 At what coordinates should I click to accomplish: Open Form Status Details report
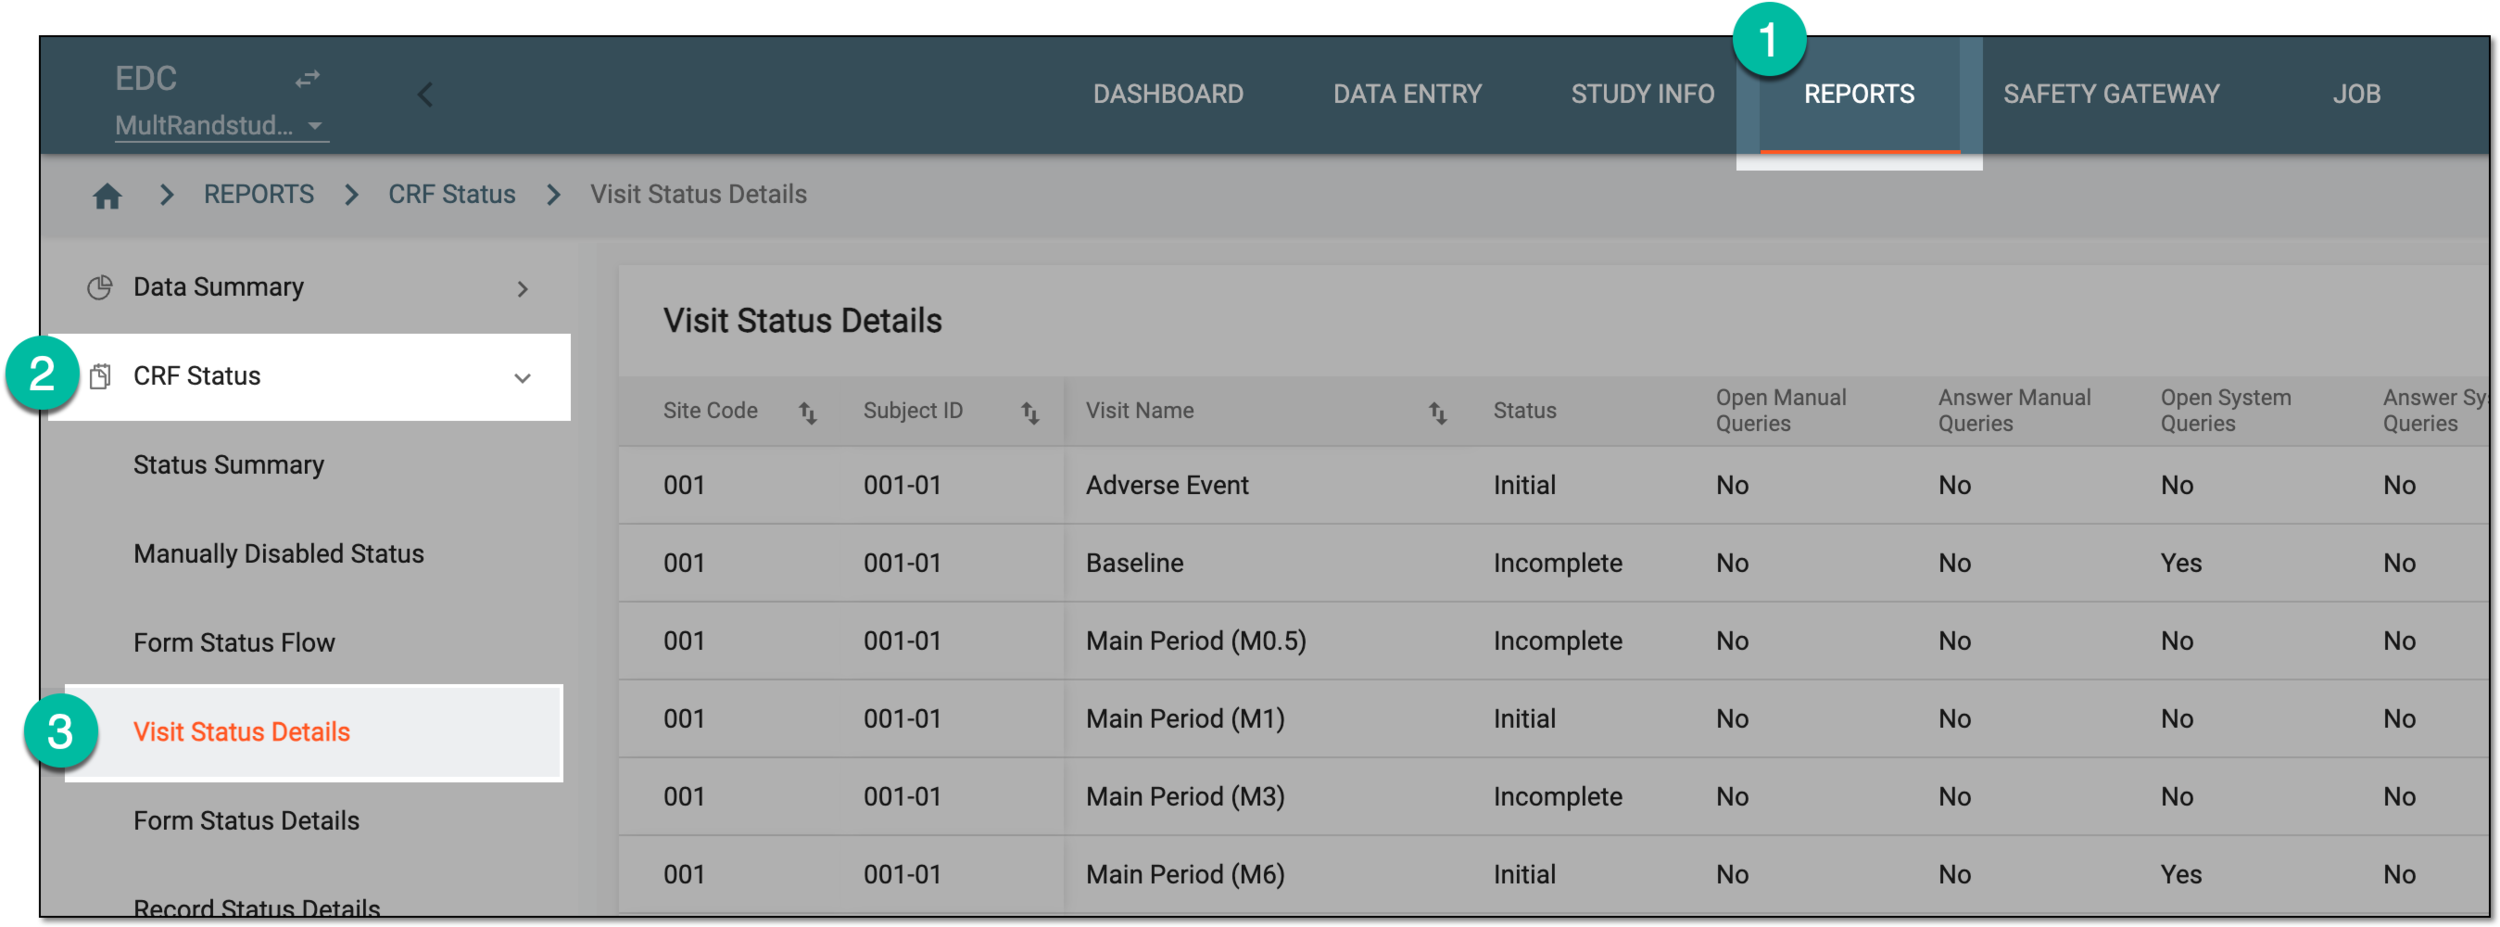click(x=246, y=821)
